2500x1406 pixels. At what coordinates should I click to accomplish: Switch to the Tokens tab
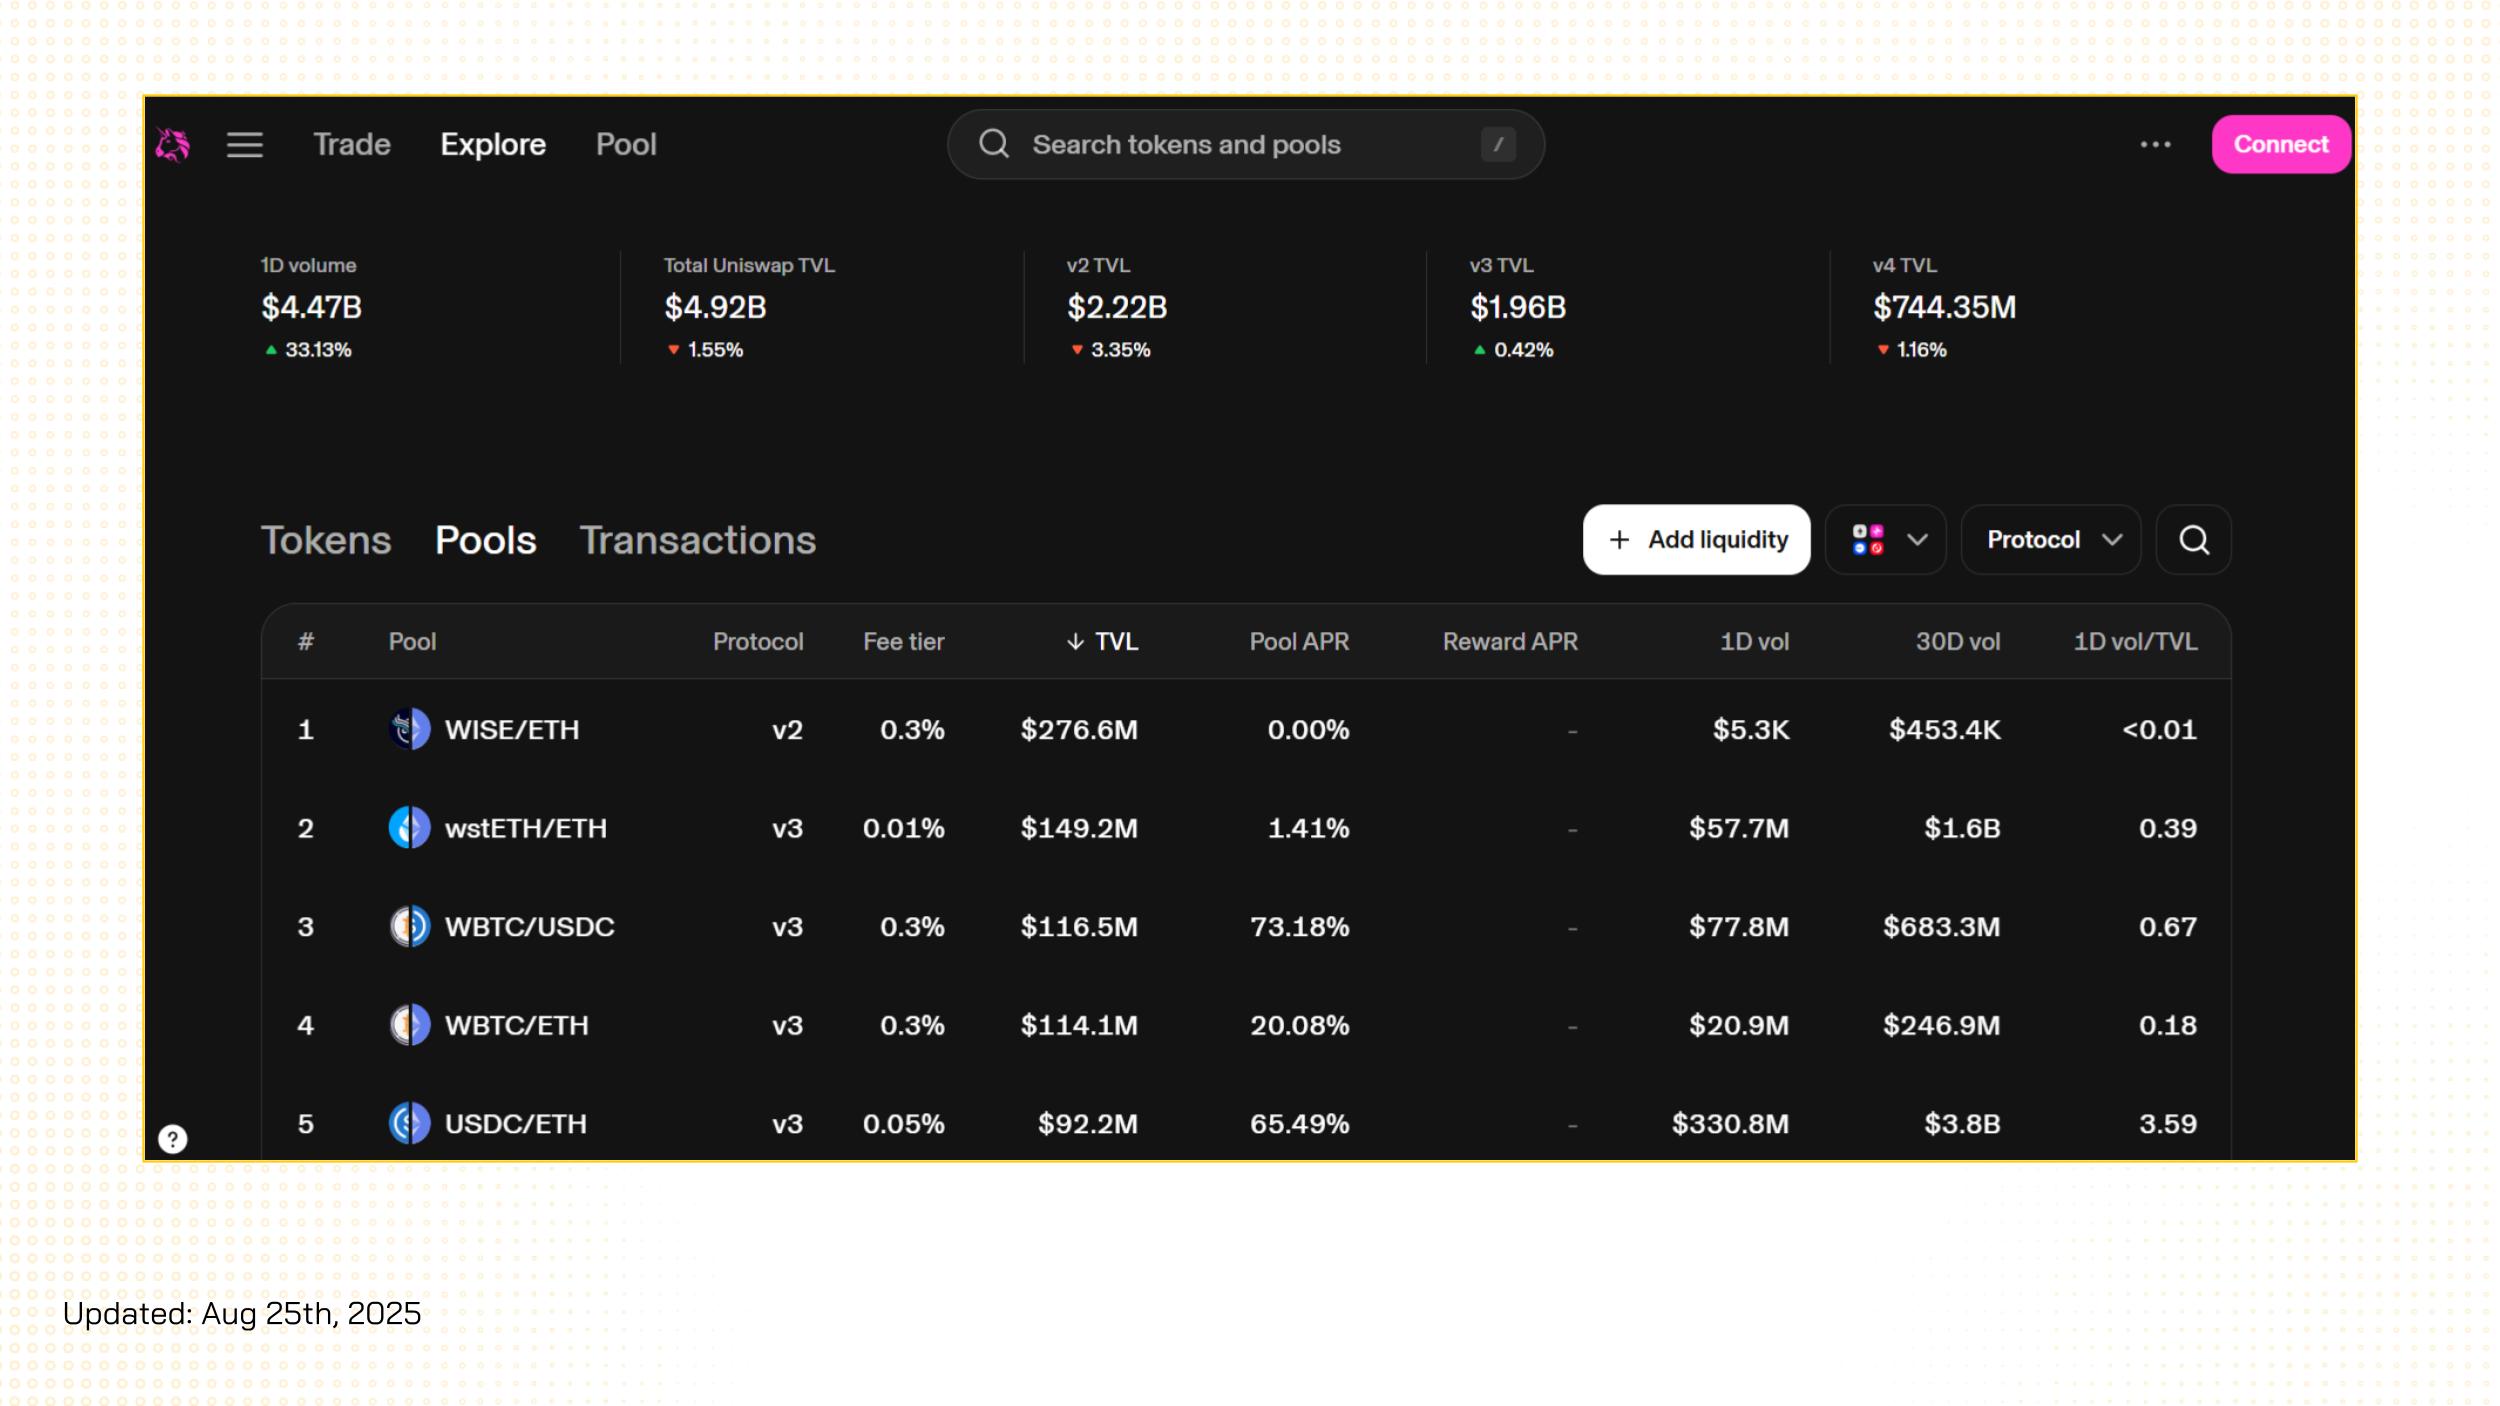click(326, 540)
